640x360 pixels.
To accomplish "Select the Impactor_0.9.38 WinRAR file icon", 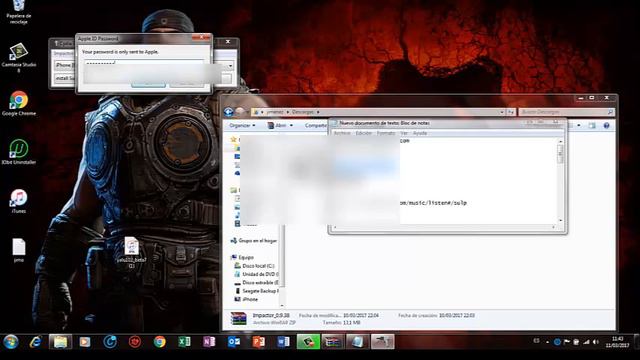I will tap(238, 318).
